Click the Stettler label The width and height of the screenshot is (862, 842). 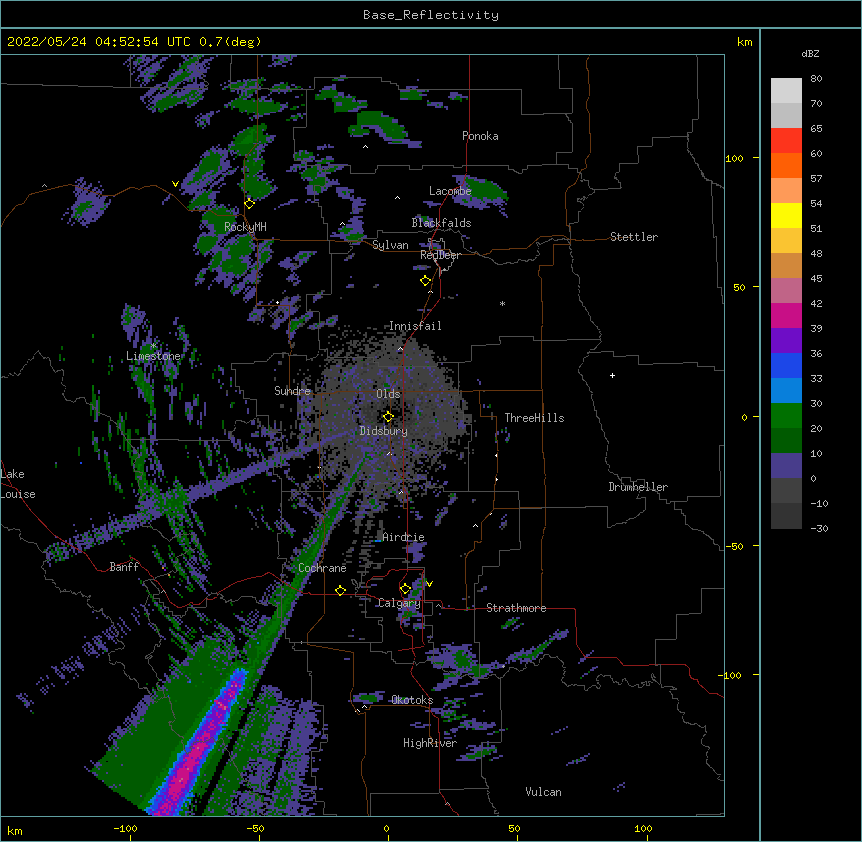[x=634, y=237]
